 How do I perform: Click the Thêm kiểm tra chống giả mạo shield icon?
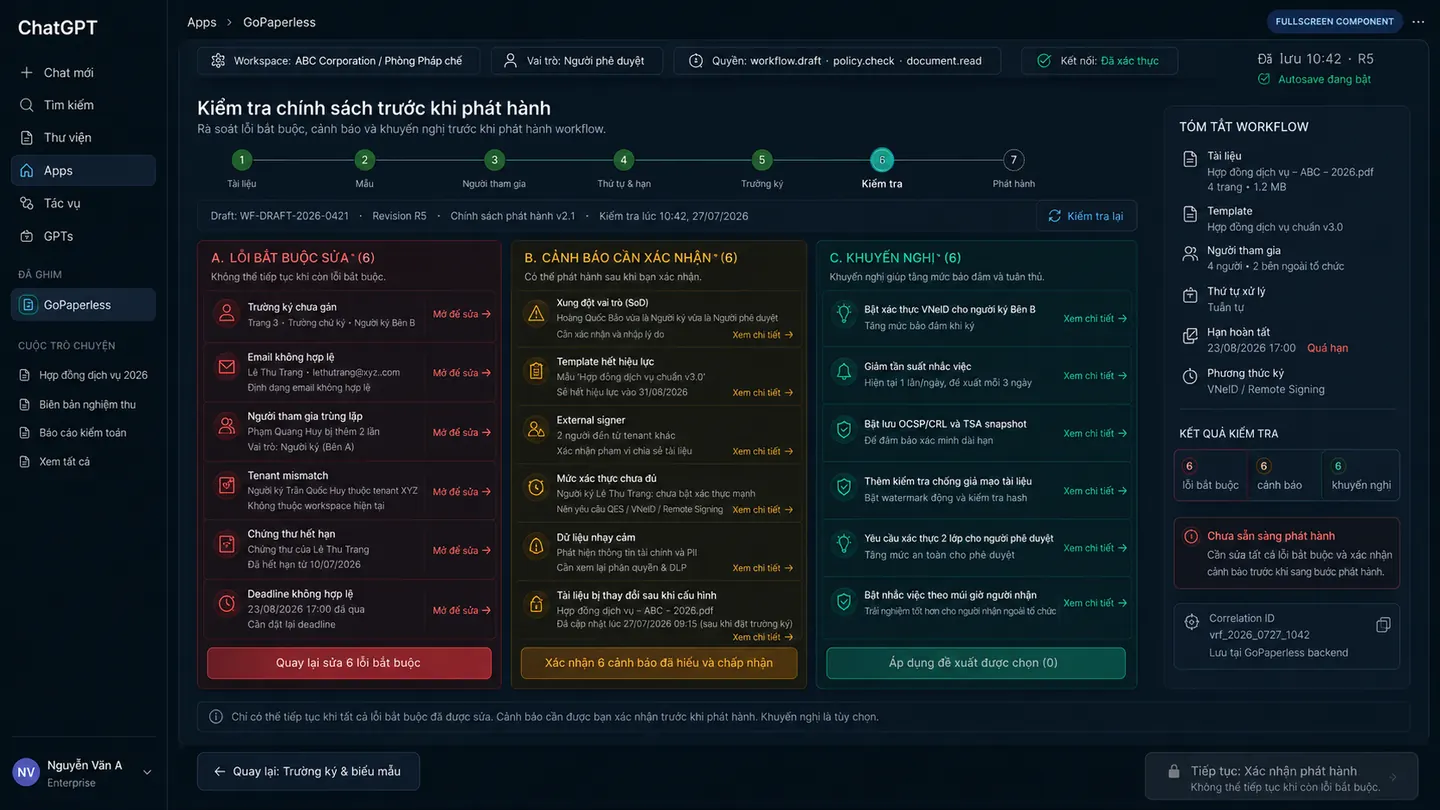[x=844, y=487]
